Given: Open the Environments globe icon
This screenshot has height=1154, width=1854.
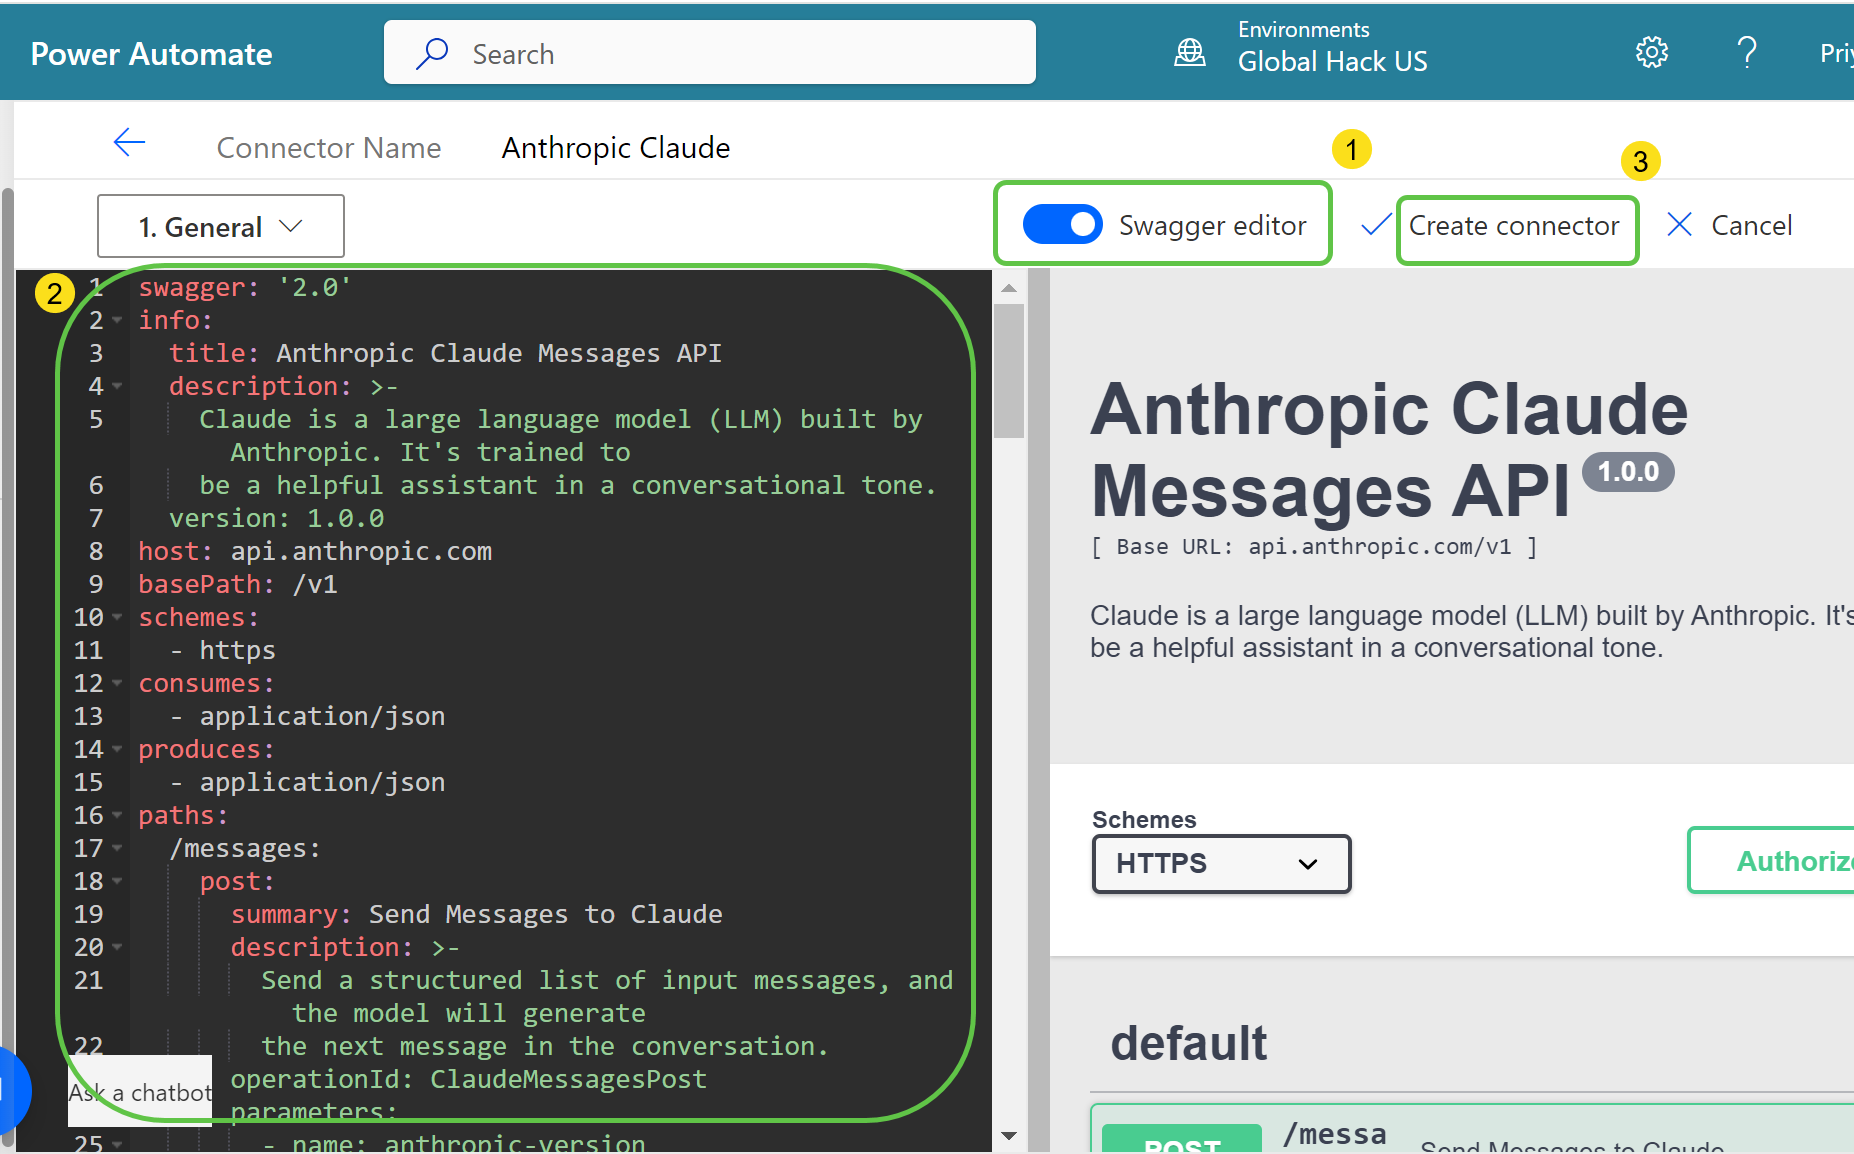Looking at the screenshot, I should (1189, 52).
